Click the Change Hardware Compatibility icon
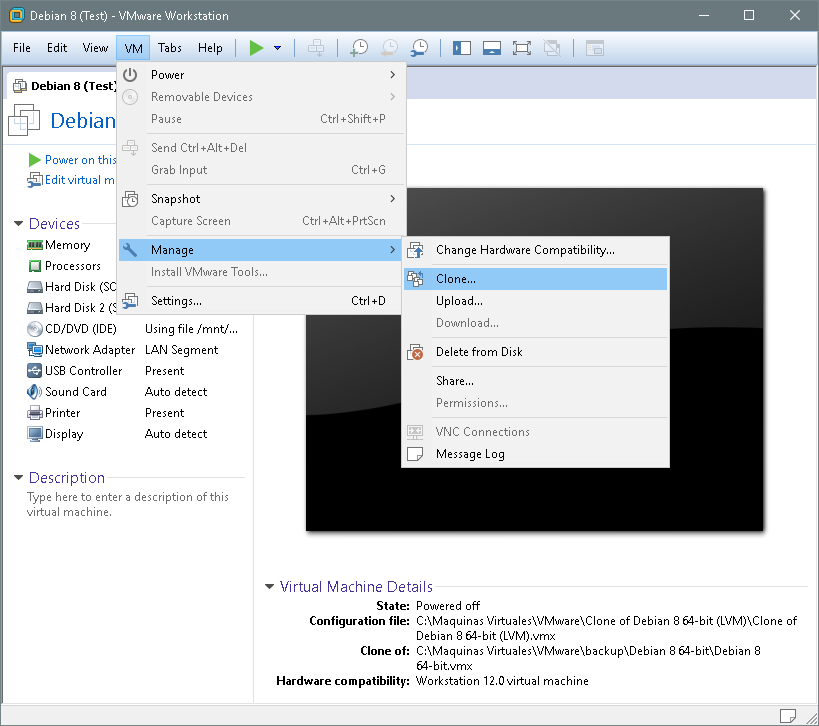The image size is (819, 726). tap(415, 250)
